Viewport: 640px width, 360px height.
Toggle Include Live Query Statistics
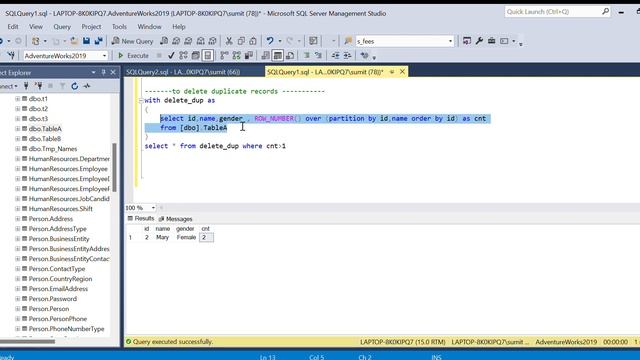click(236, 56)
